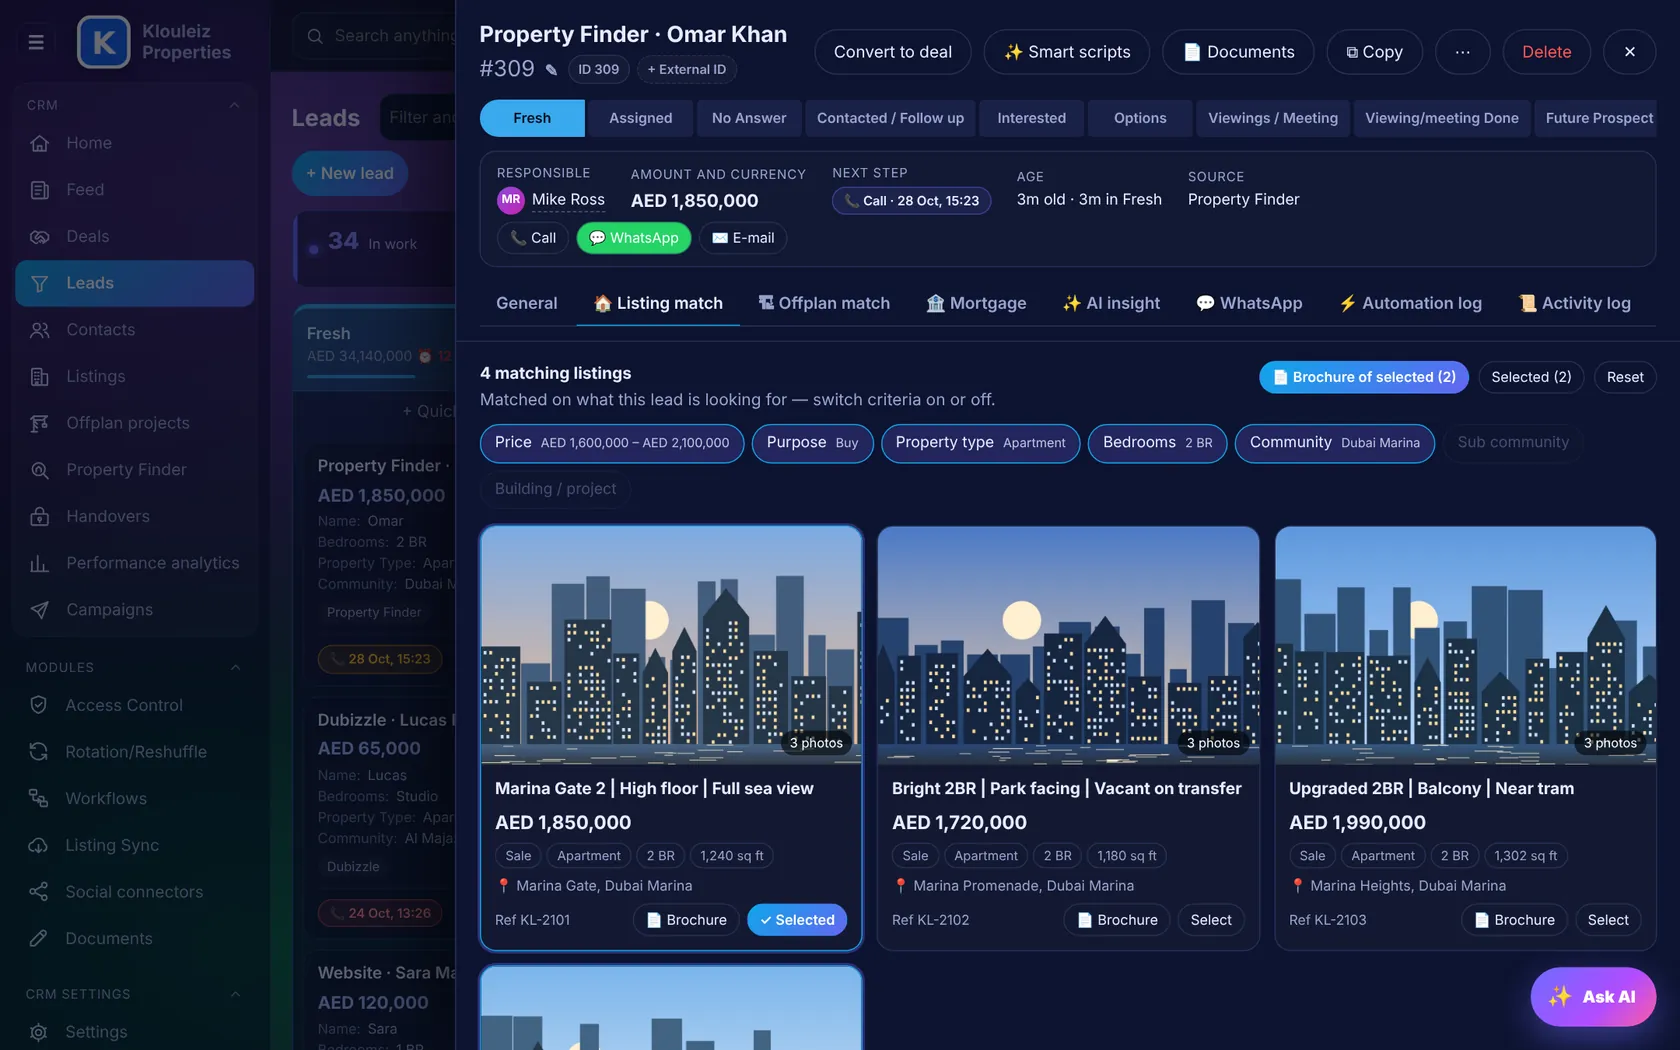Collapse the MODULES sidebar section
This screenshot has height=1050, width=1680.
click(235, 668)
